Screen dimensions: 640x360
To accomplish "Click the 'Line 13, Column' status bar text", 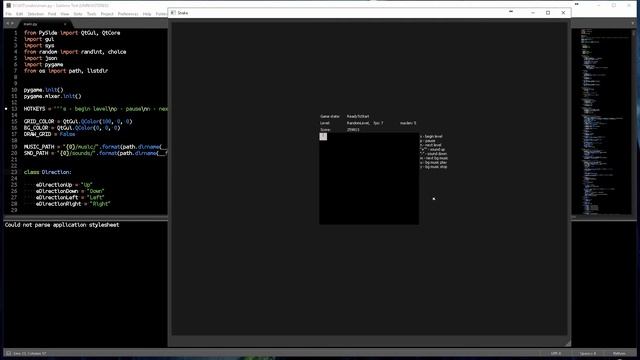I will click(x=30, y=353).
